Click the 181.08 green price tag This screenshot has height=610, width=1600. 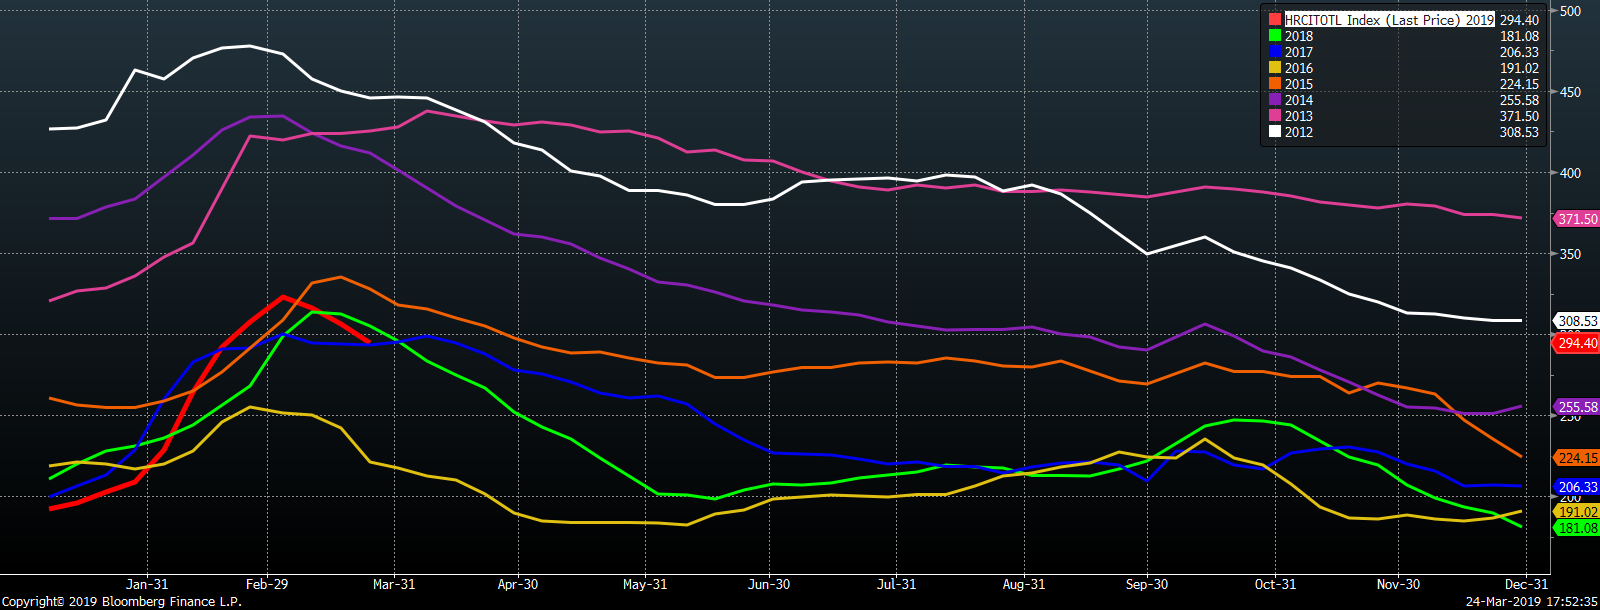pos(1577,528)
